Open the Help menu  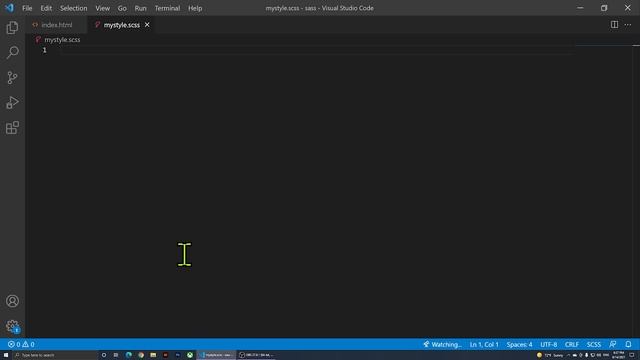tap(195, 8)
